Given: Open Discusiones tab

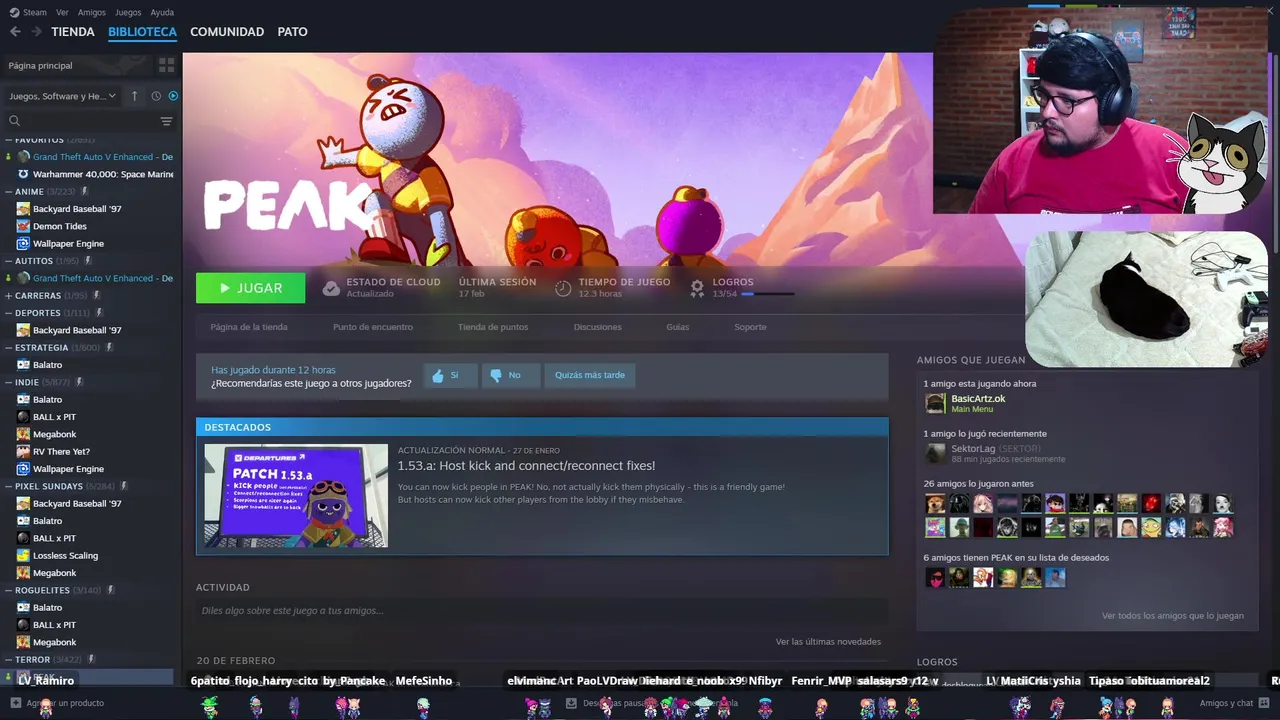Looking at the screenshot, I should click(598, 327).
